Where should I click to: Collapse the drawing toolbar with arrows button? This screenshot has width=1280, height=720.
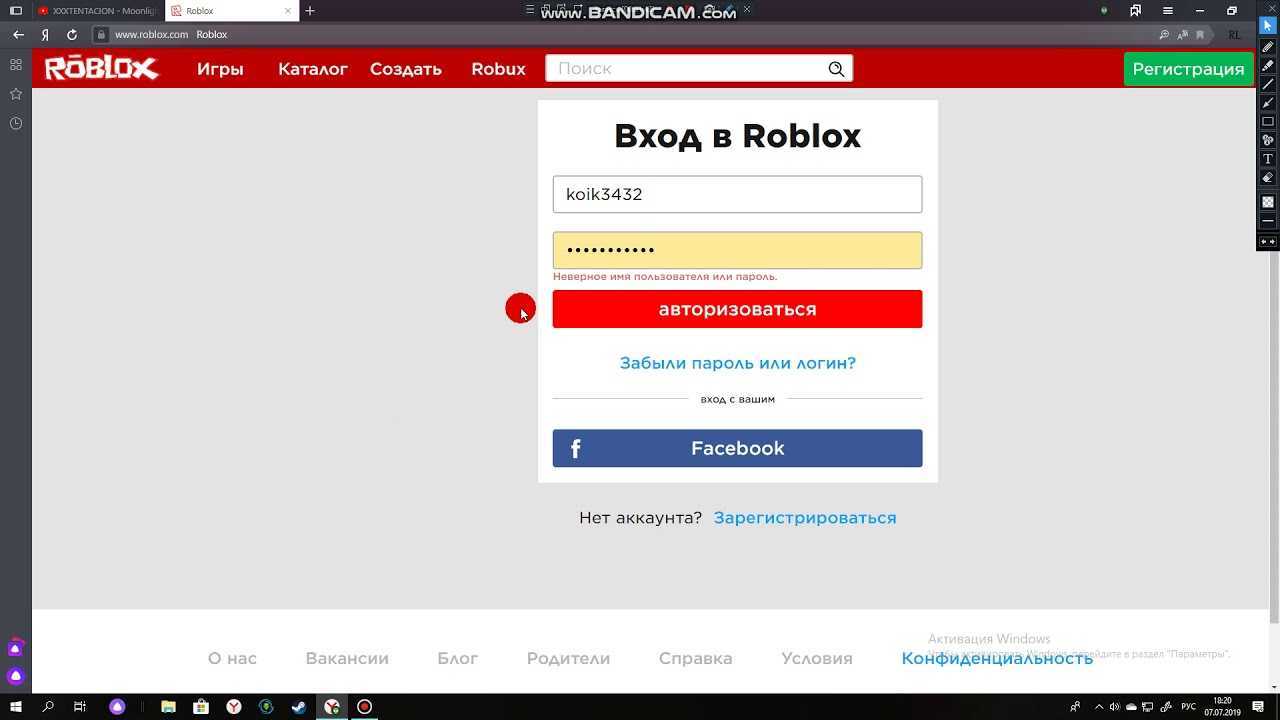(1267, 242)
